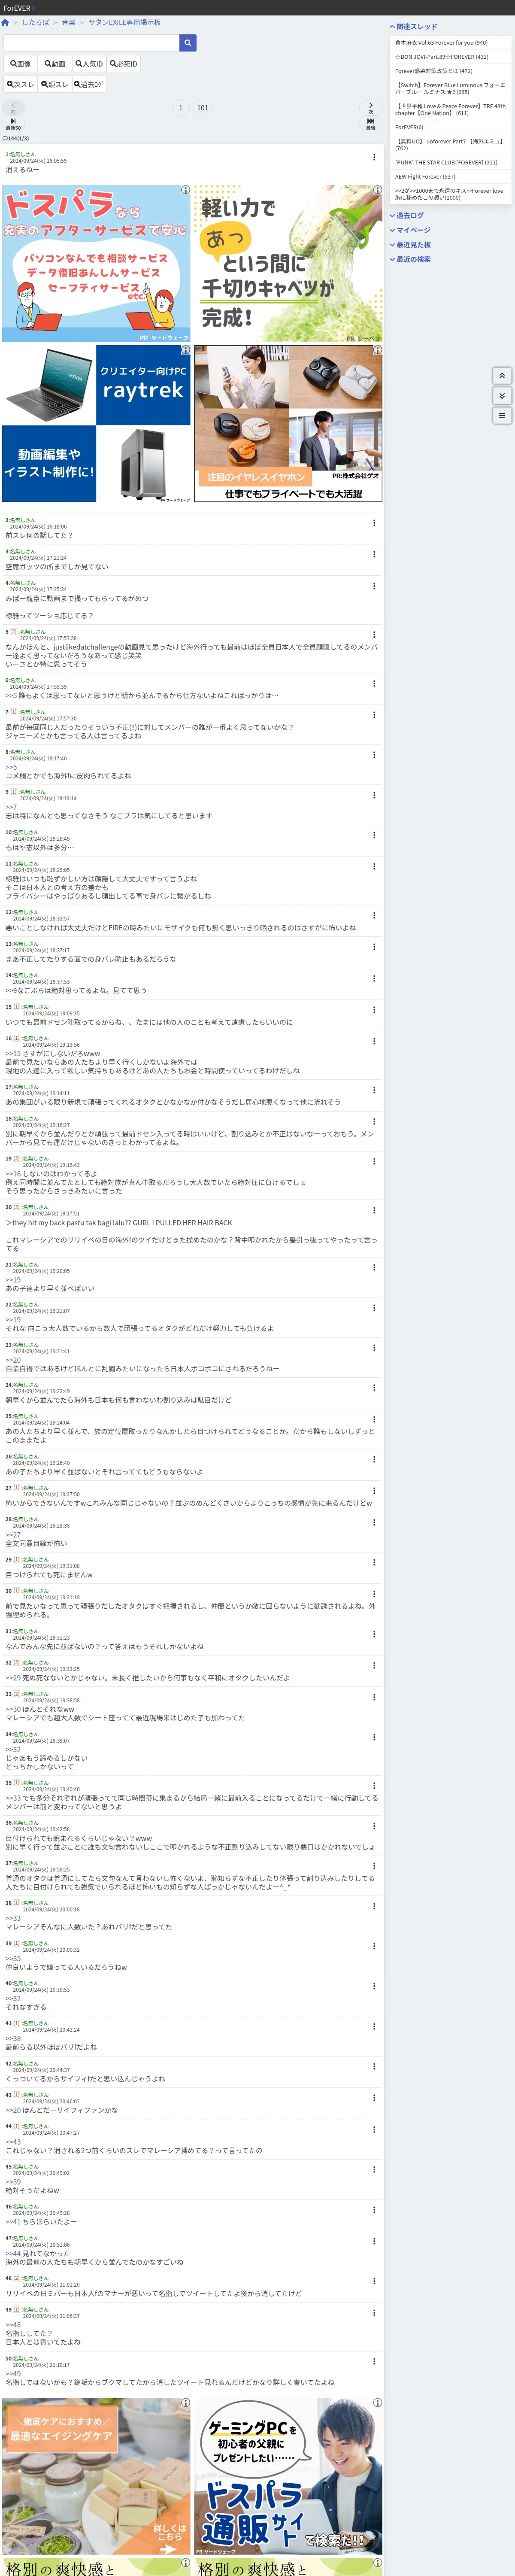Open 音楽 breadcrumb category link
This screenshot has width=515, height=2576.
click(69, 22)
